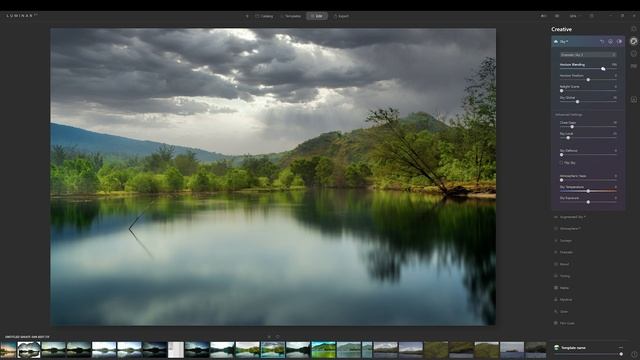Screen dimensions: 640x360
Task: Click the Template name icon
Action: click(556, 347)
